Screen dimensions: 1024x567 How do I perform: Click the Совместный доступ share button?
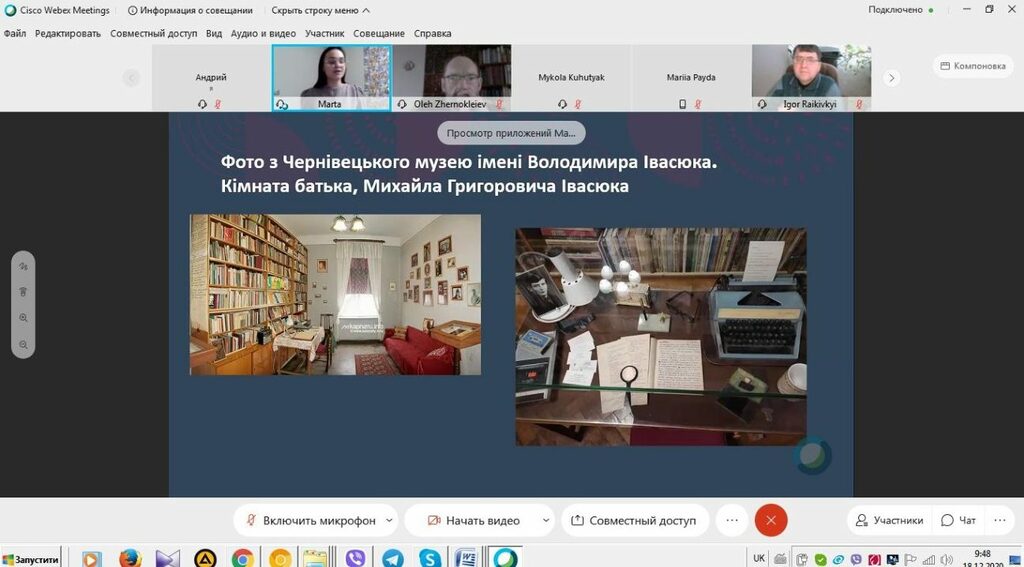(633, 520)
